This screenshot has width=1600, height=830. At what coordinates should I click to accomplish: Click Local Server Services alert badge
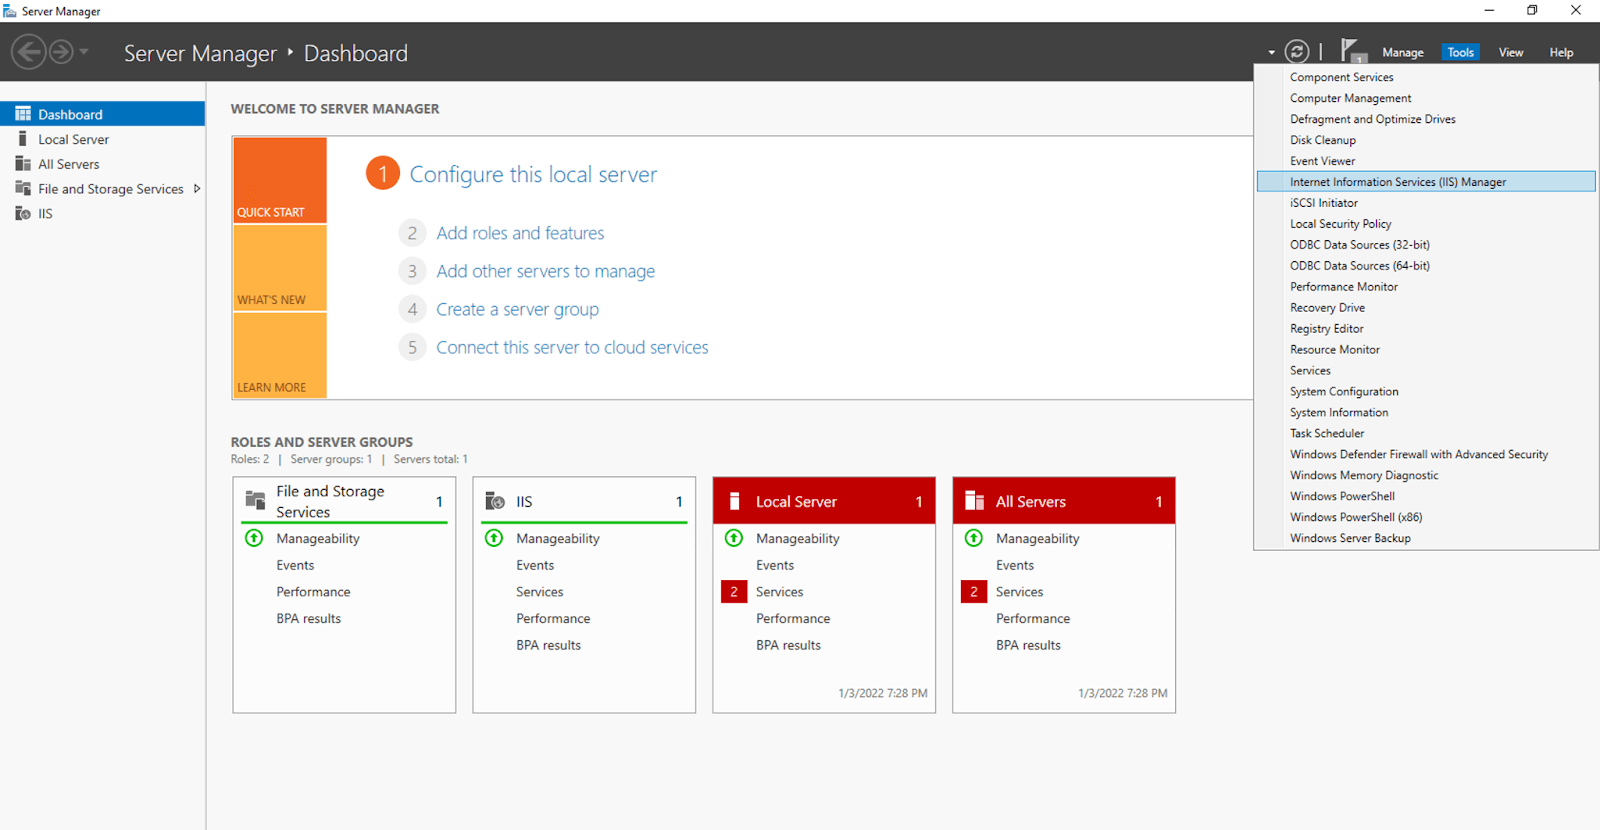click(x=734, y=592)
